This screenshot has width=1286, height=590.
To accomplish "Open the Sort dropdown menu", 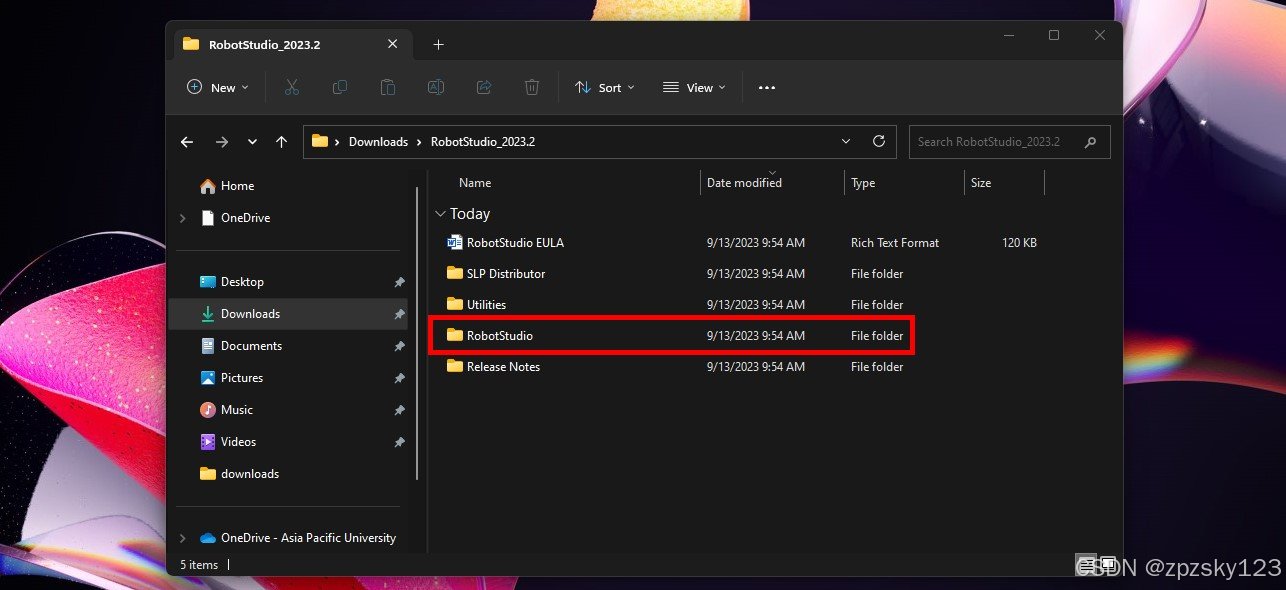I will point(606,88).
